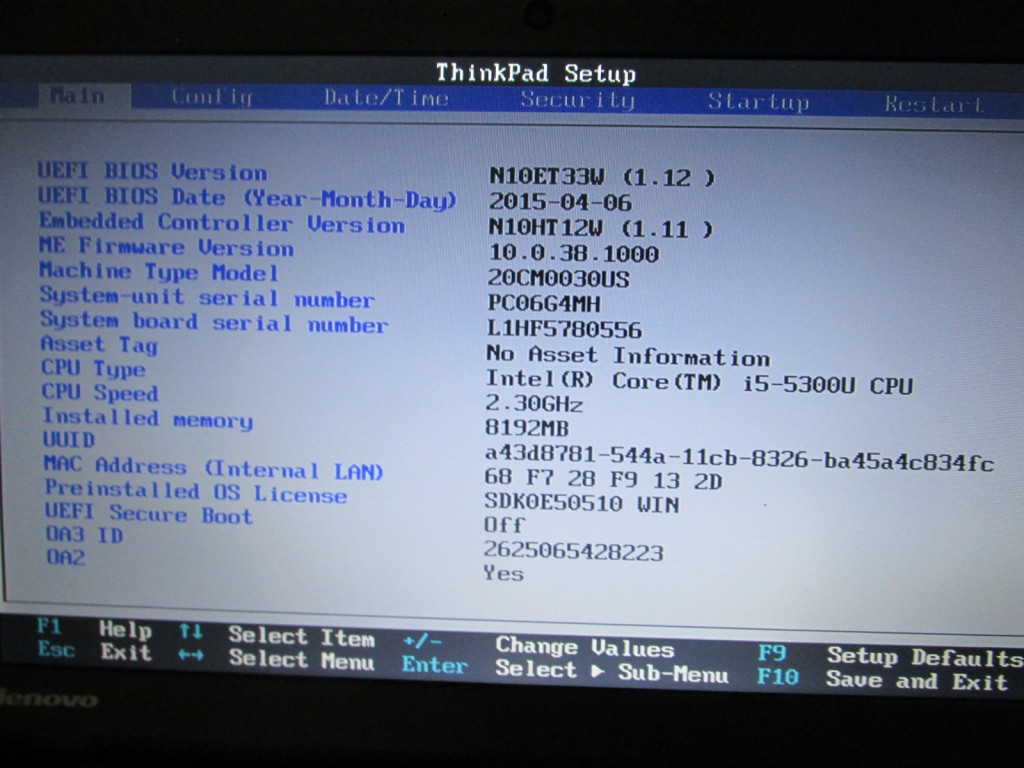The width and height of the screenshot is (1024, 768).
Task: Select Machine Type Model label
Action: point(159,272)
